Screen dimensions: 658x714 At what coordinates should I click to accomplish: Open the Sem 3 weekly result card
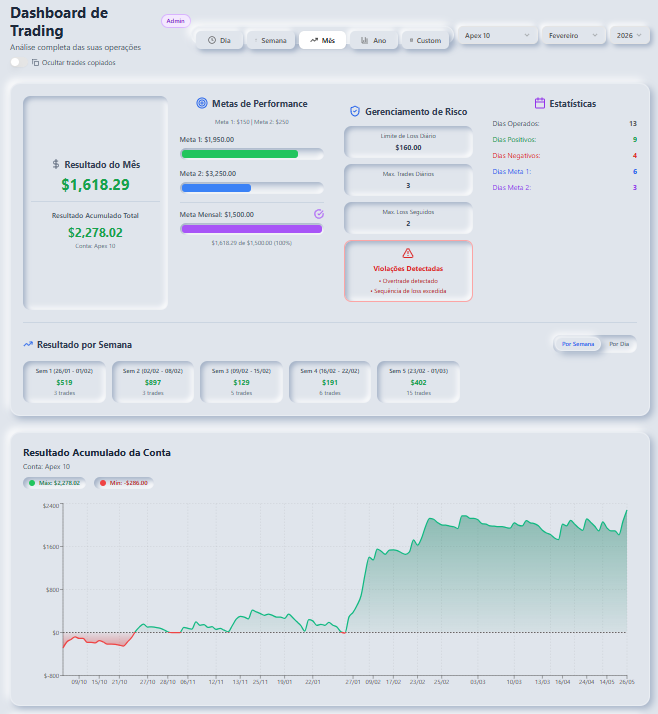pyautogui.click(x=241, y=382)
